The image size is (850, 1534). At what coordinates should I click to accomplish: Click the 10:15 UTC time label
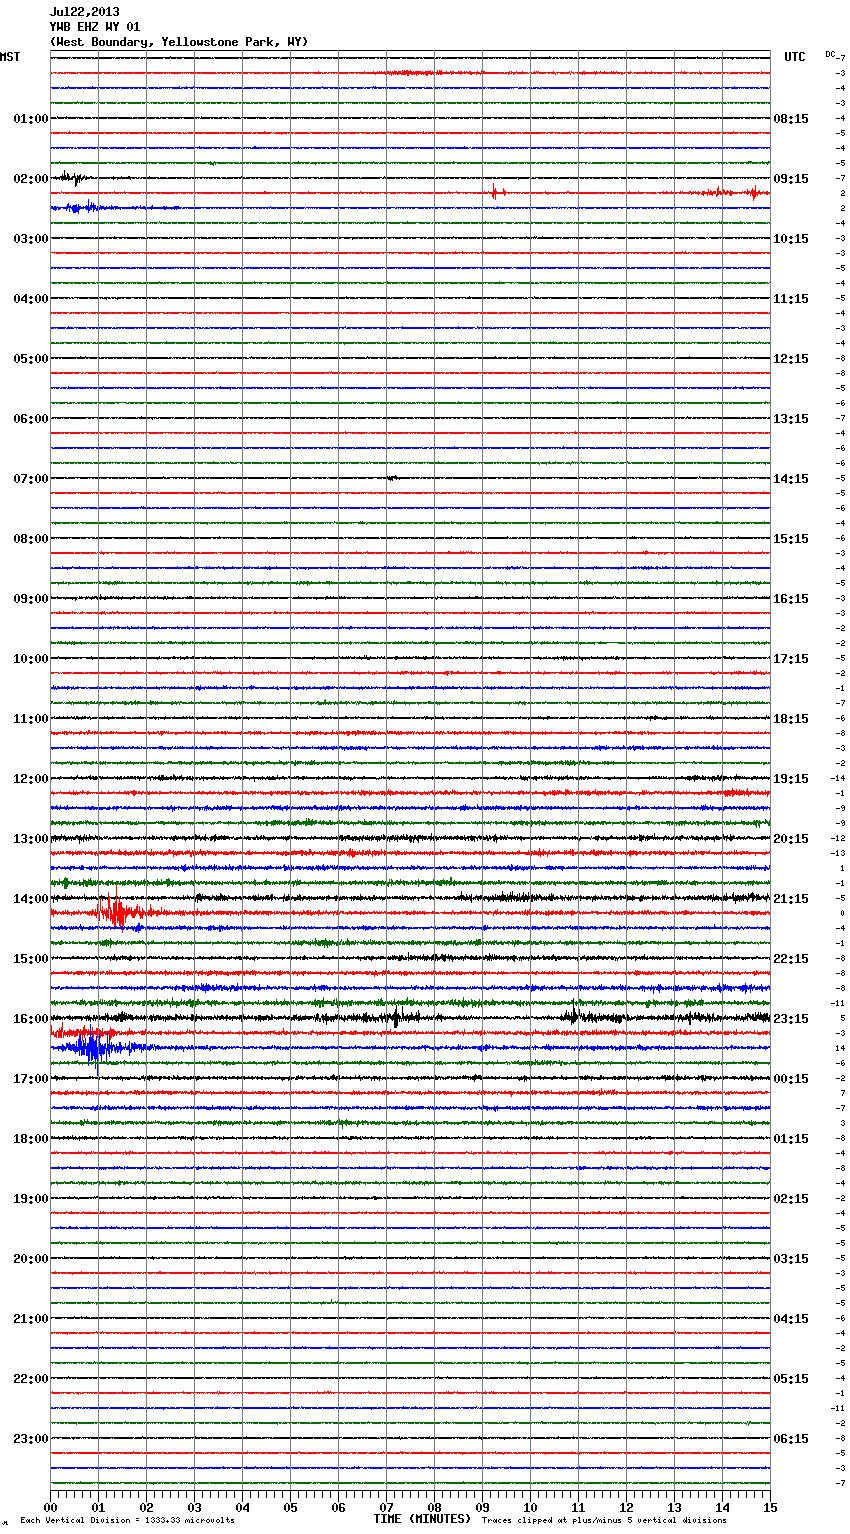tap(791, 239)
